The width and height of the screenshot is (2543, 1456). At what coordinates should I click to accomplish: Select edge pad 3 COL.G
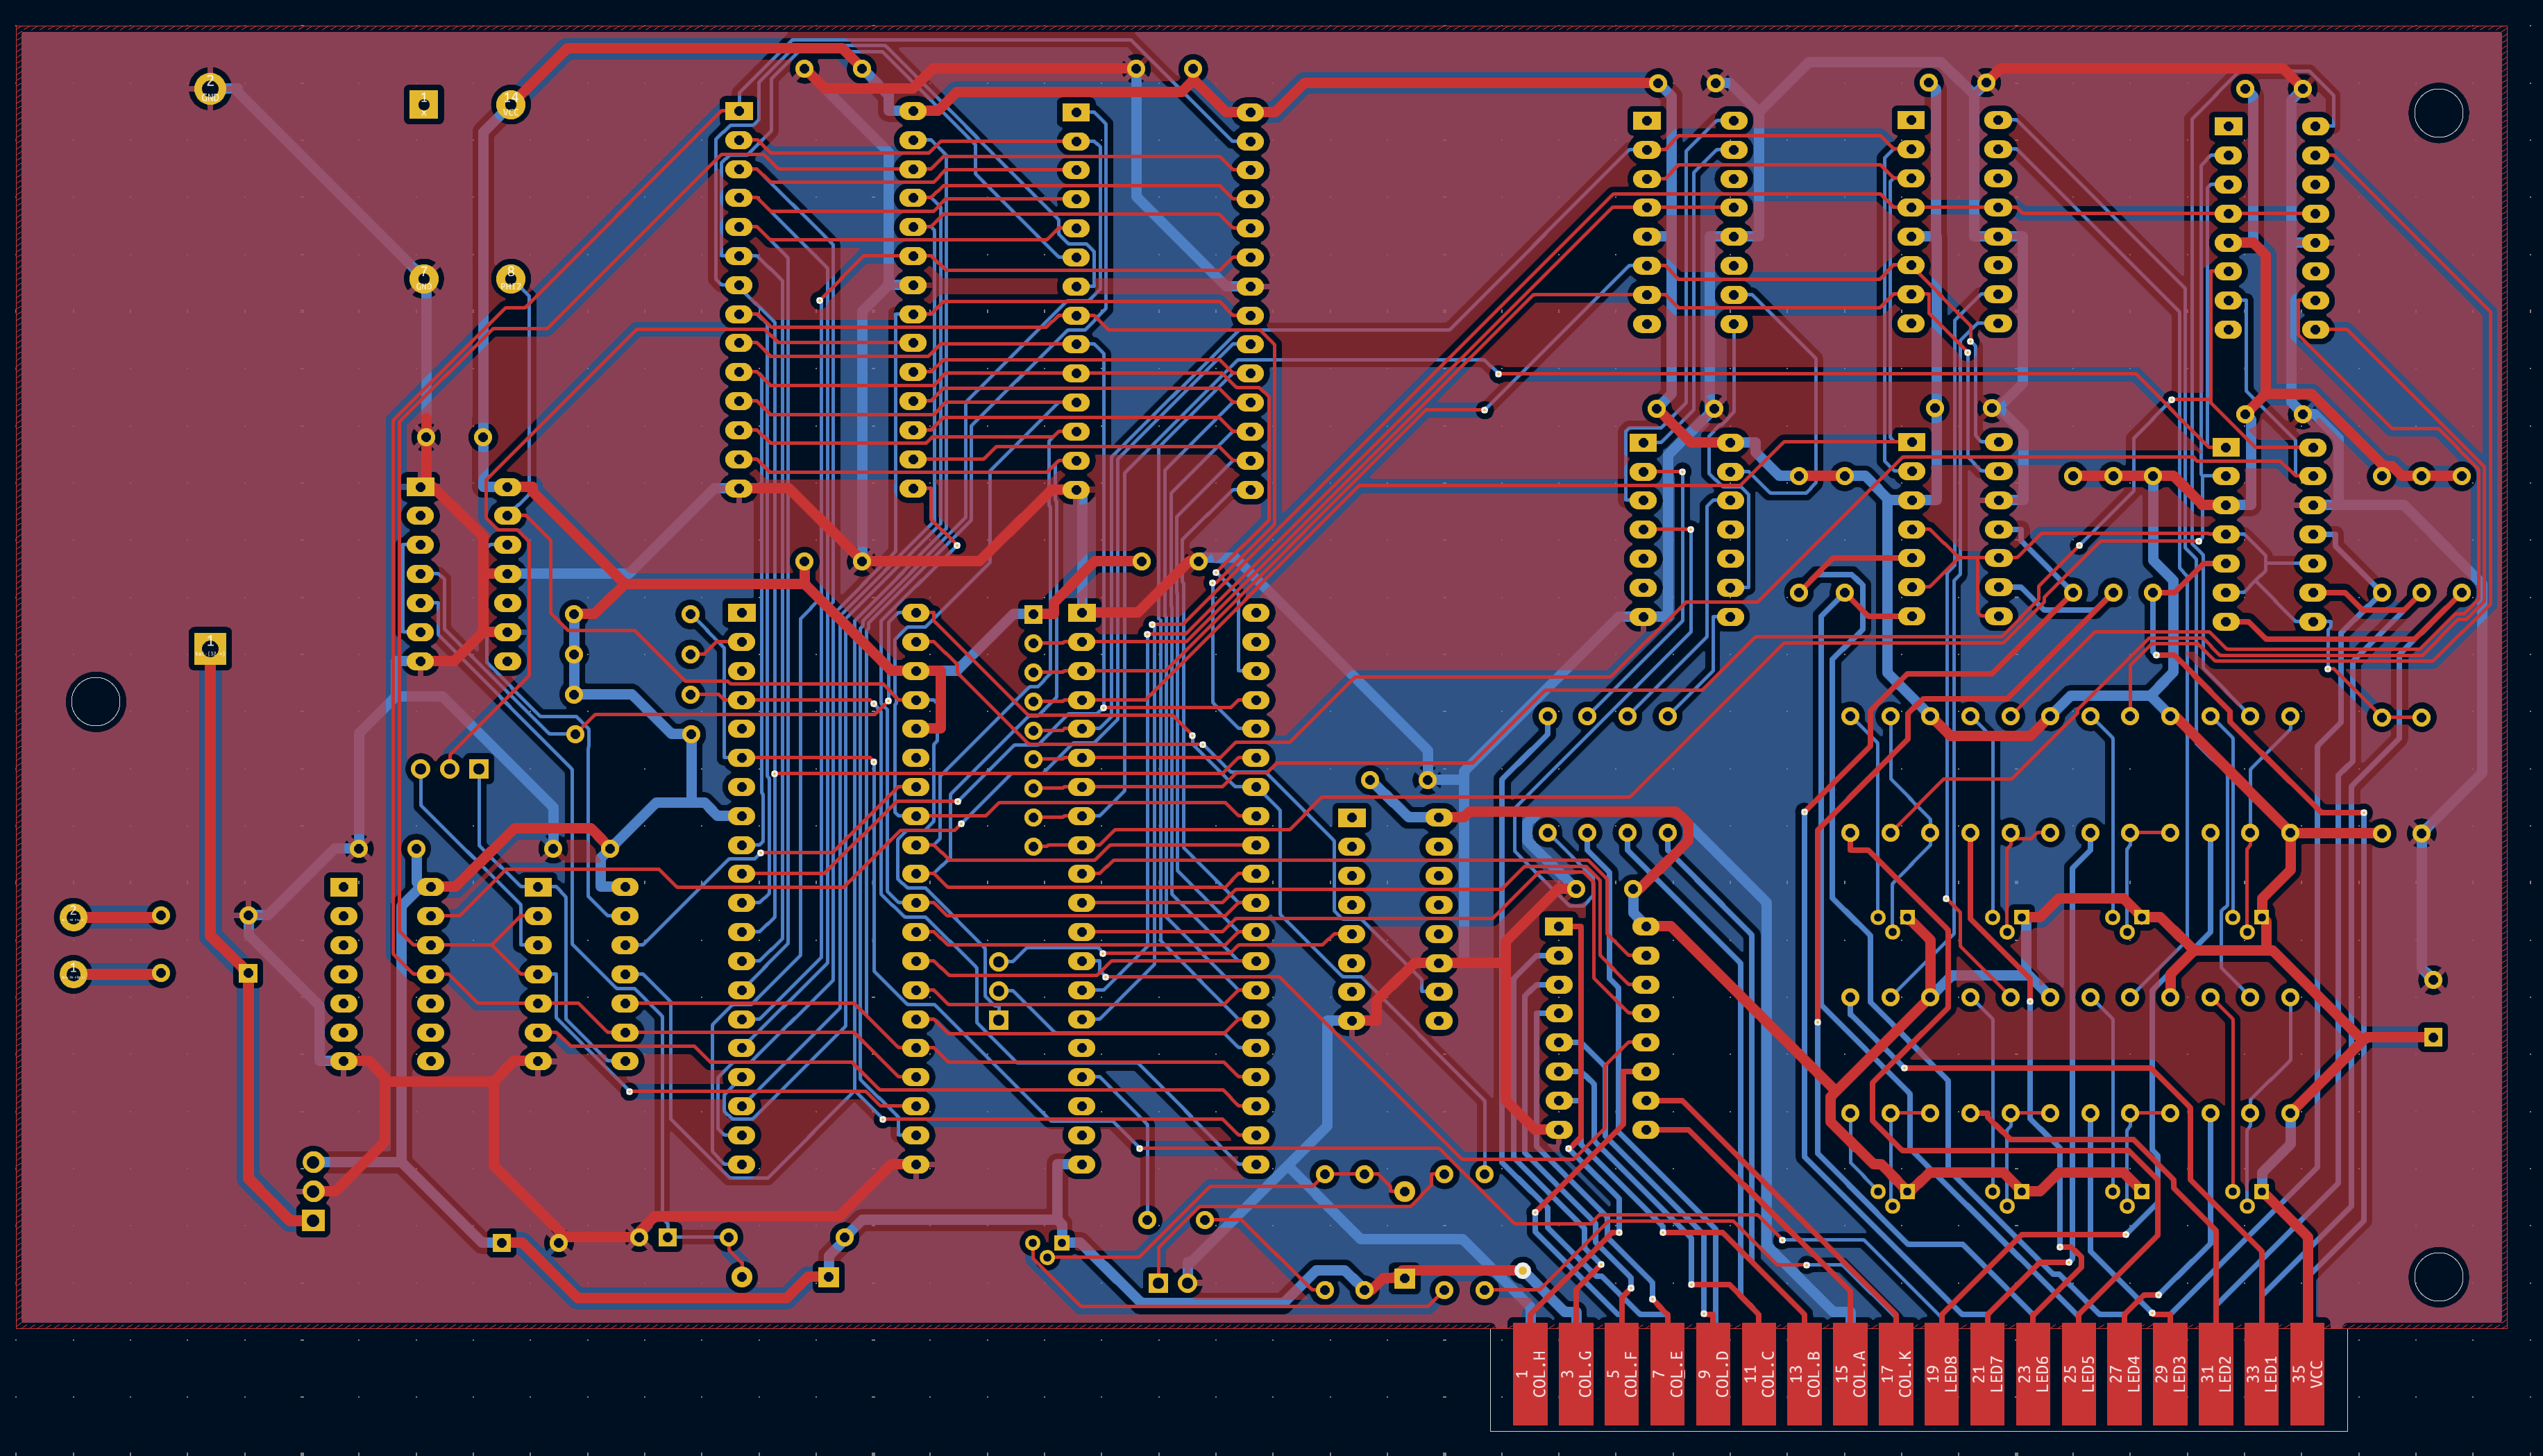coord(1576,1375)
